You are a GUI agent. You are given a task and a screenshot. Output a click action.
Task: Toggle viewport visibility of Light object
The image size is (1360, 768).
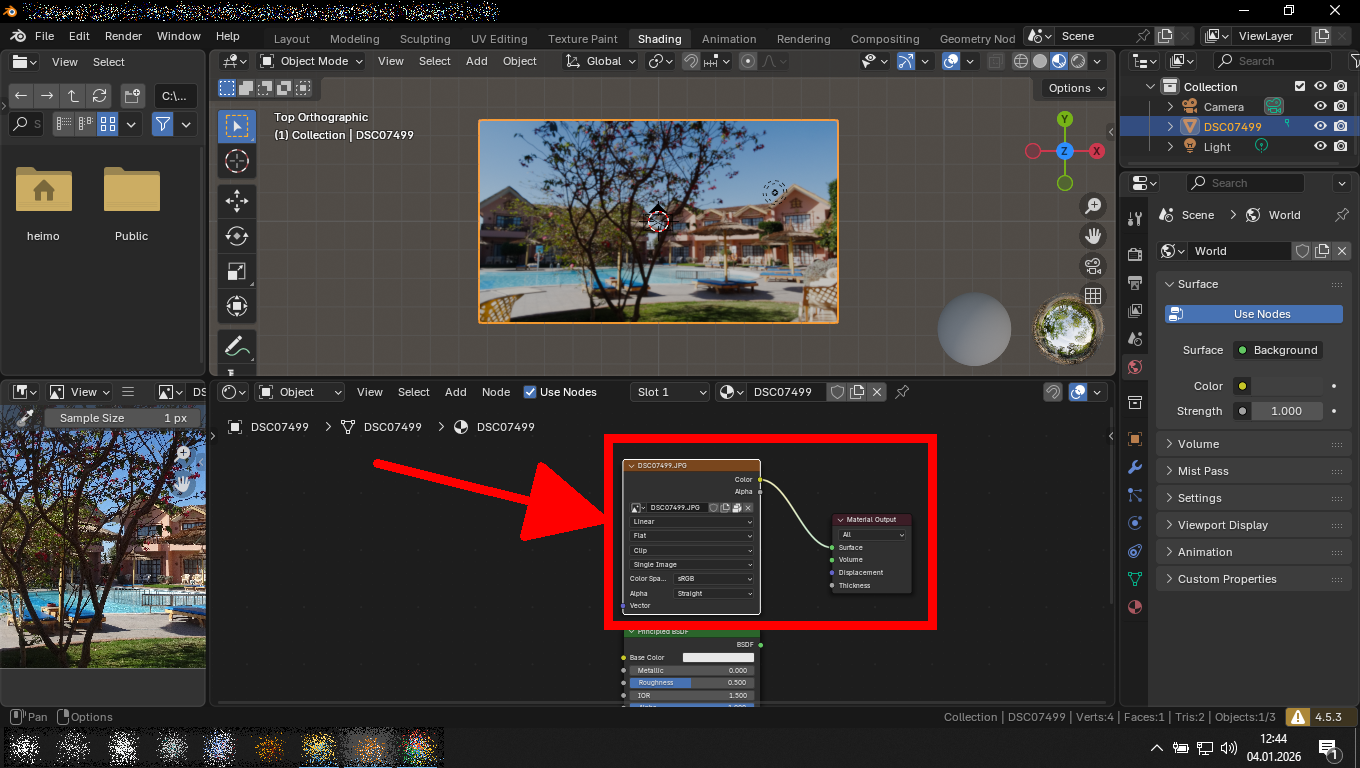(1320, 147)
